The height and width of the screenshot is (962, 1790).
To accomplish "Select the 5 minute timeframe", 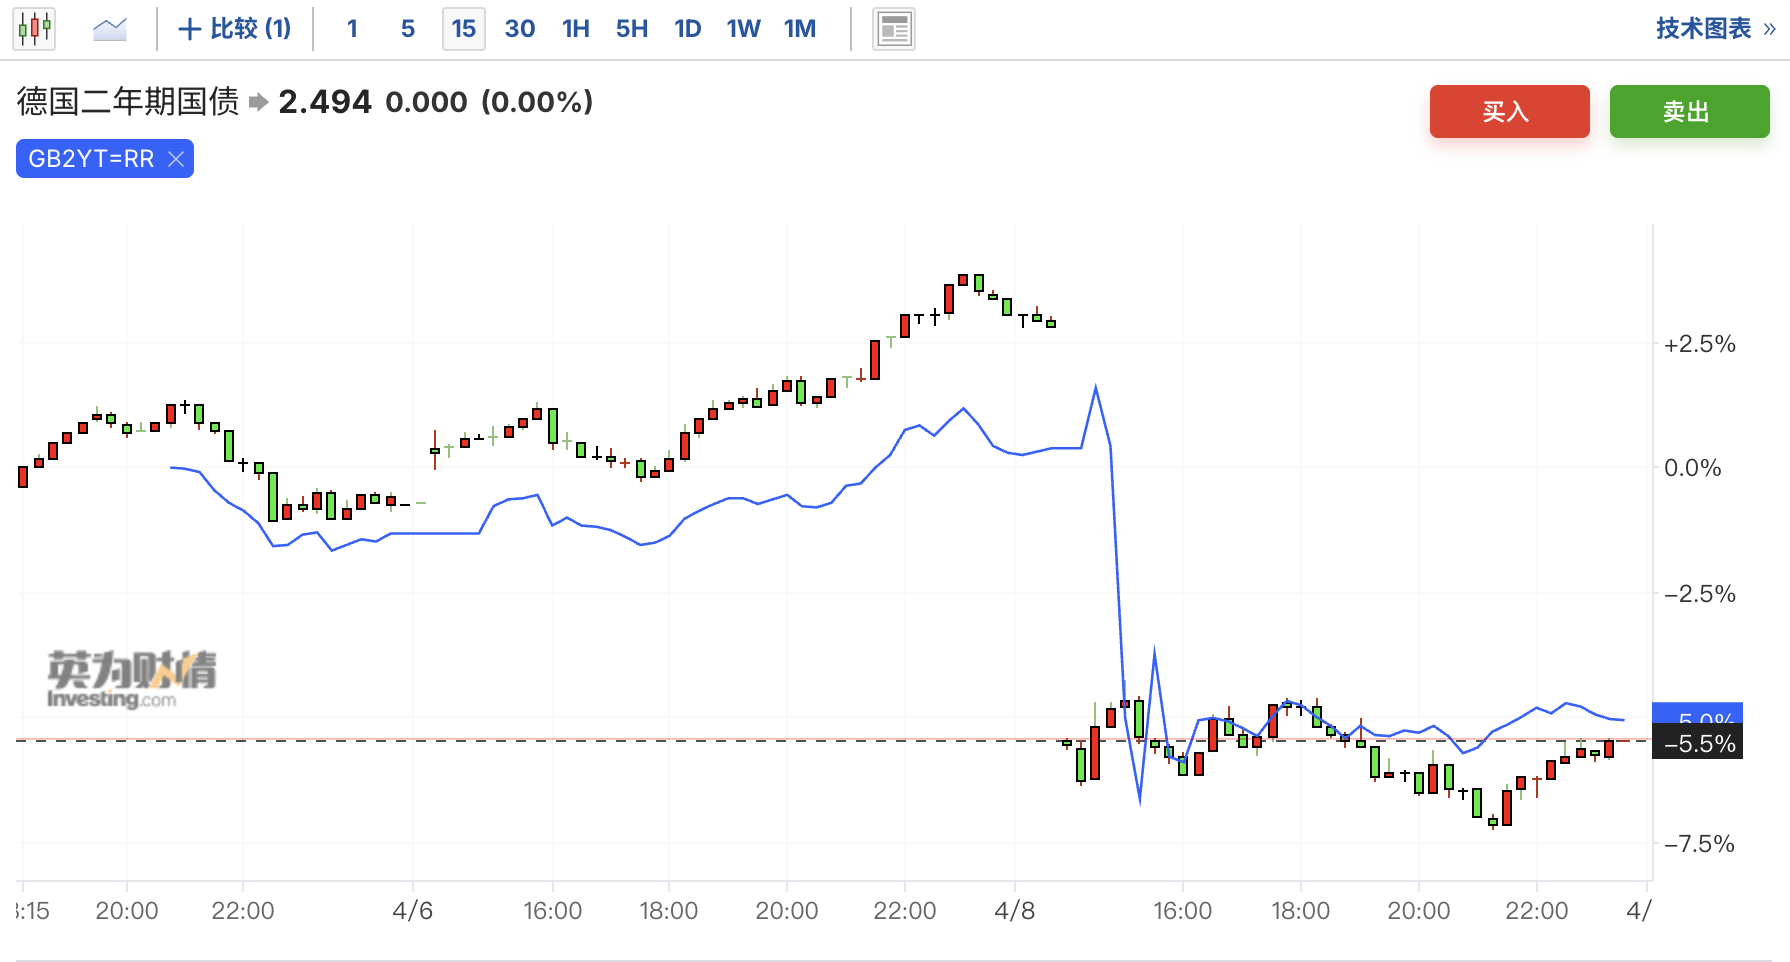I will pos(408,29).
